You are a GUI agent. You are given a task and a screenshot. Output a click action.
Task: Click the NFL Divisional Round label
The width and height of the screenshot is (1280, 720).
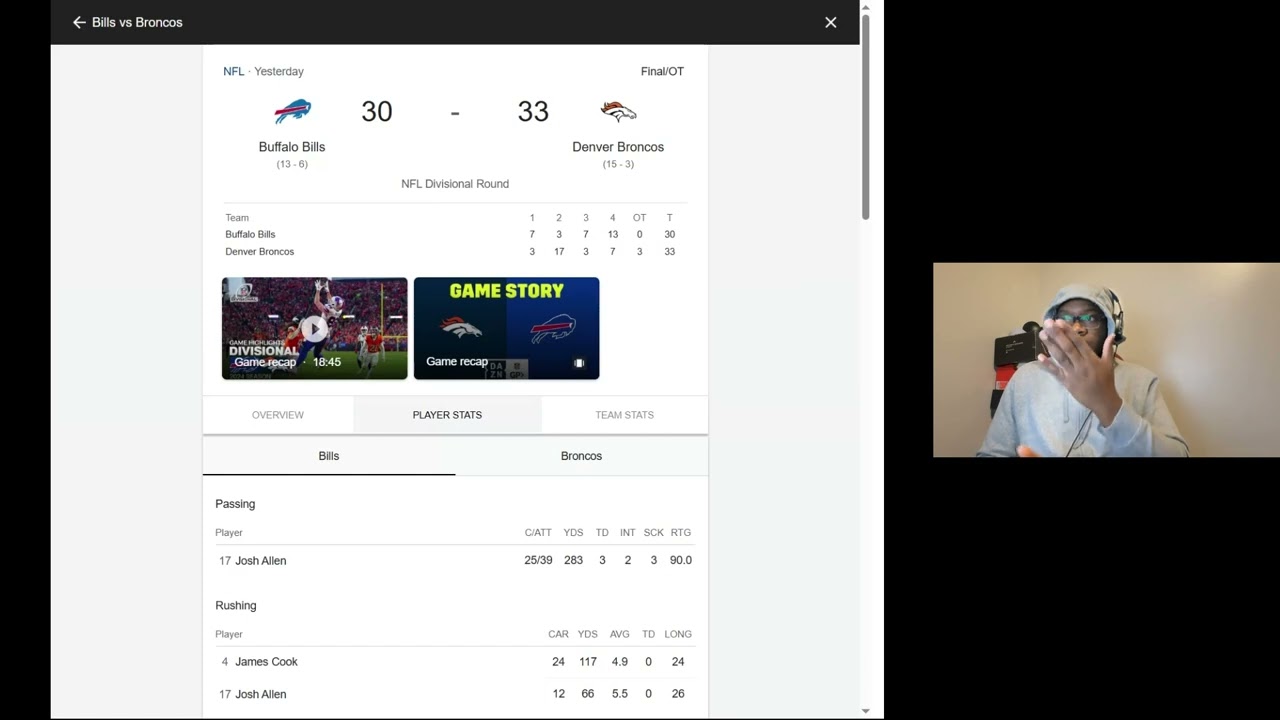click(455, 184)
